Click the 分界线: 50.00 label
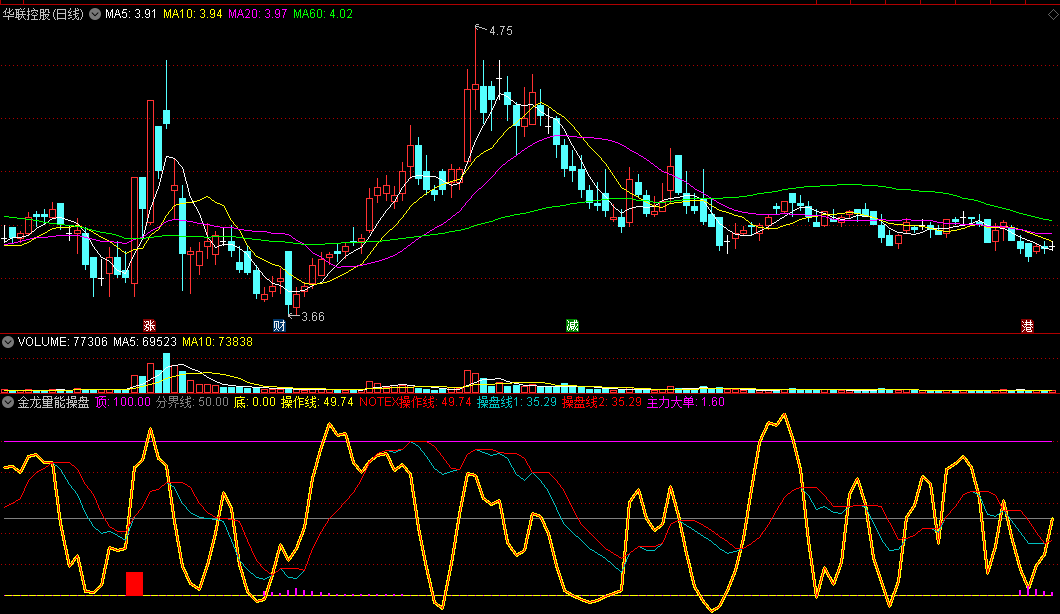Image resolution: width=1060 pixels, height=614 pixels. coord(192,402)
